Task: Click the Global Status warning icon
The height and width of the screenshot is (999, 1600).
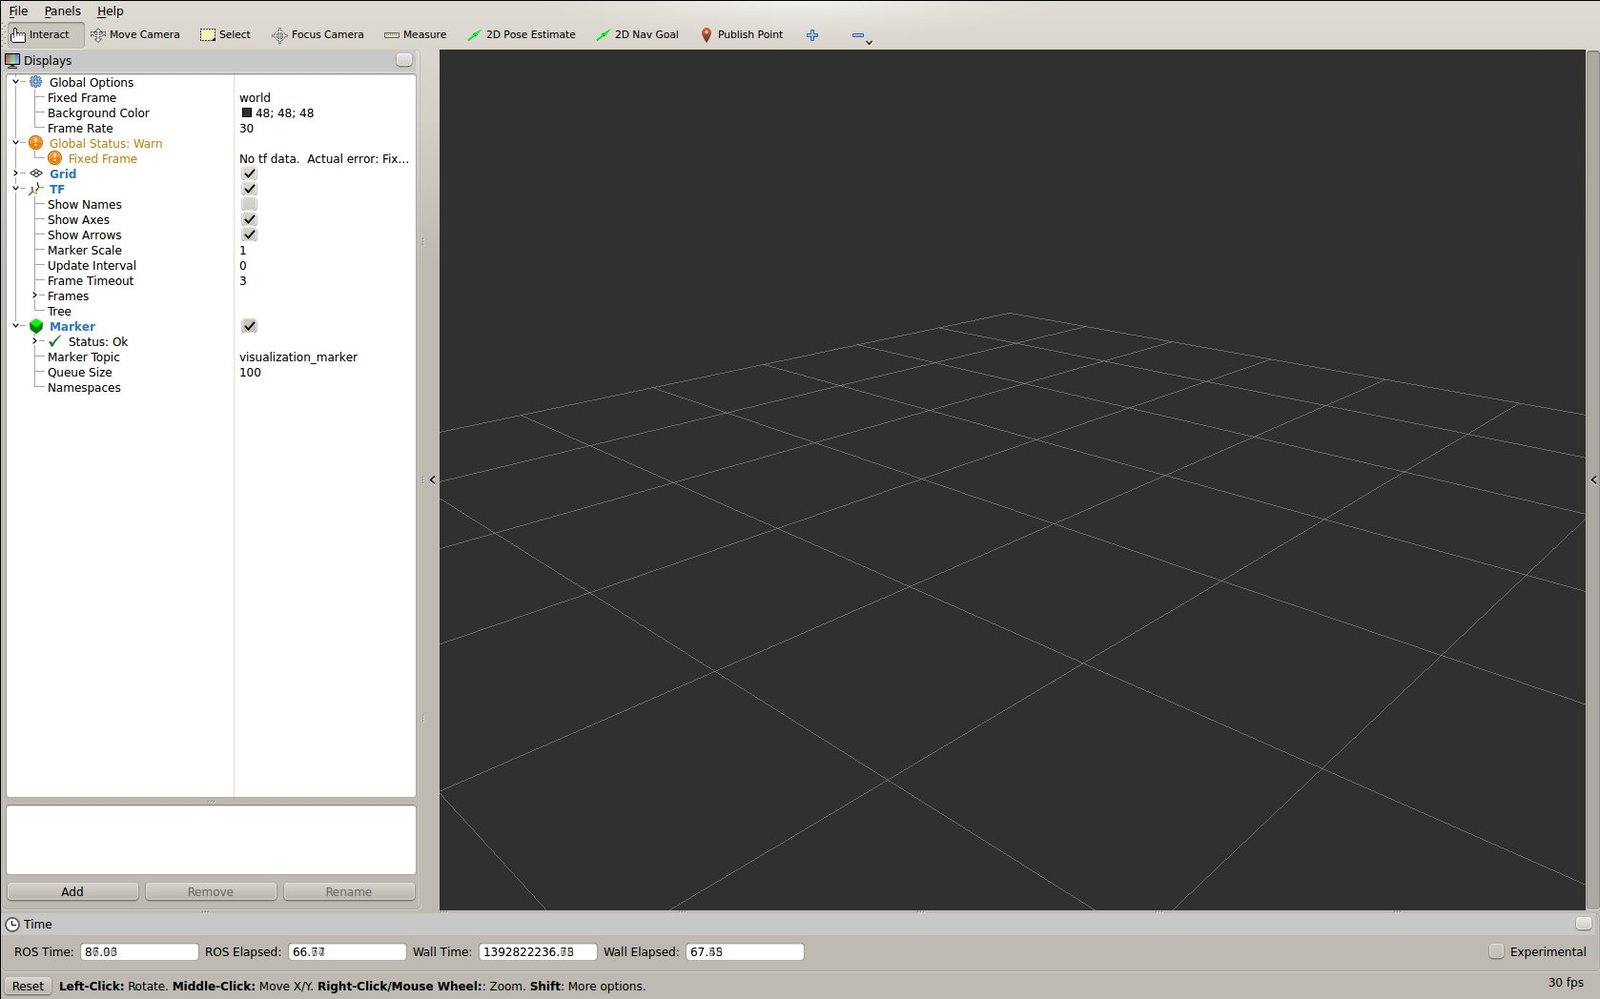Action: pos(36,143)
